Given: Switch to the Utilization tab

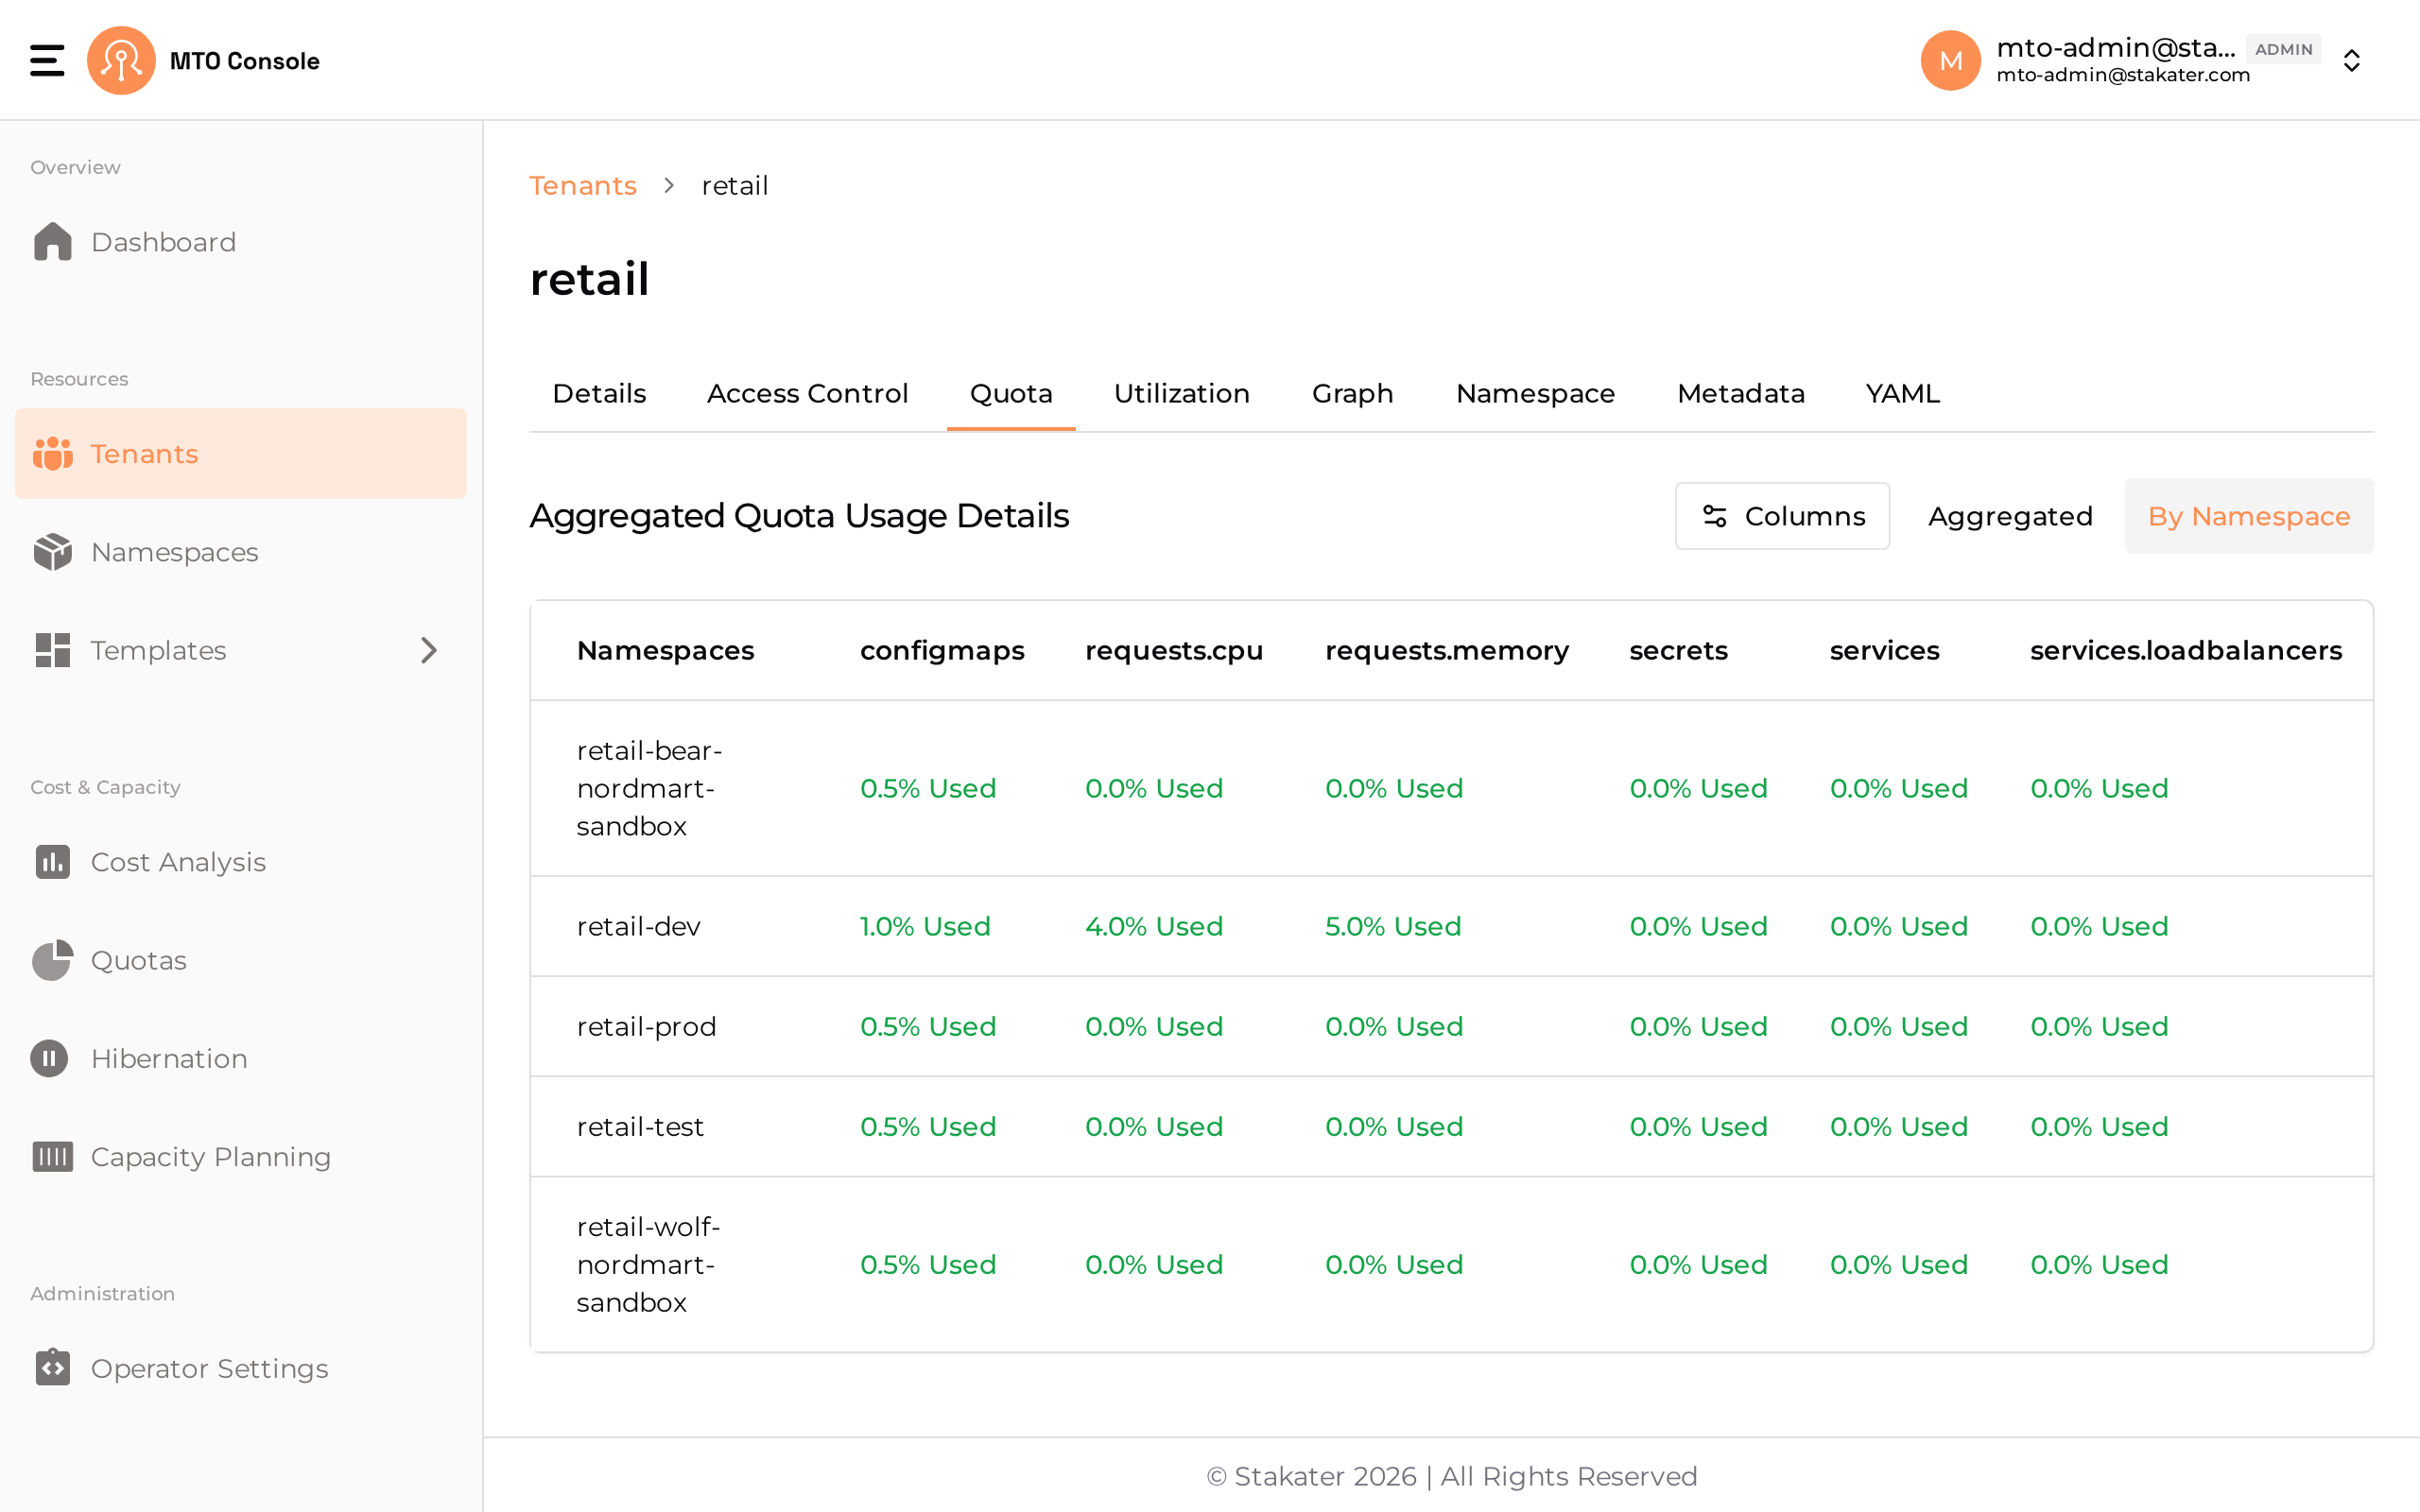Looking at the screenshot, I should click(1181, 394).
